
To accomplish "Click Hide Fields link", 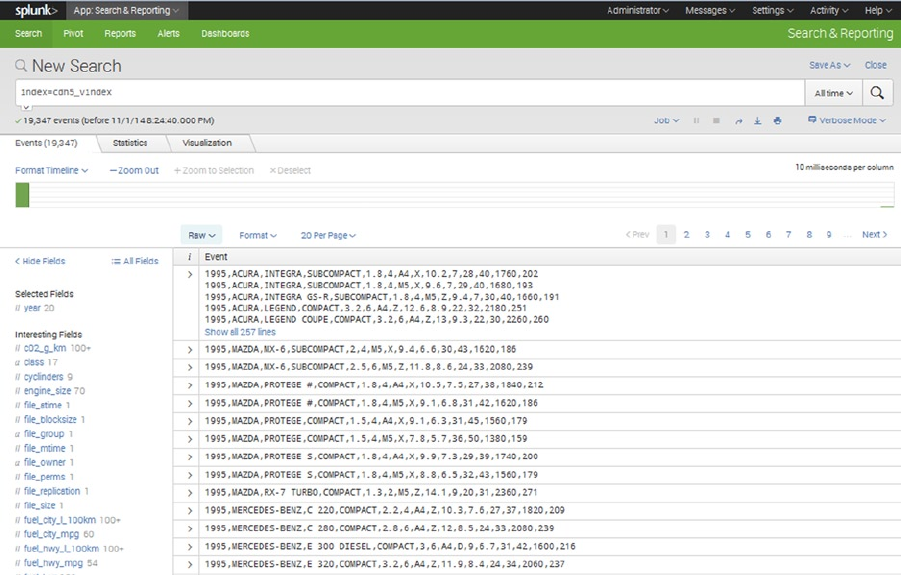I will pyautogui.click(x=40, y=261).
